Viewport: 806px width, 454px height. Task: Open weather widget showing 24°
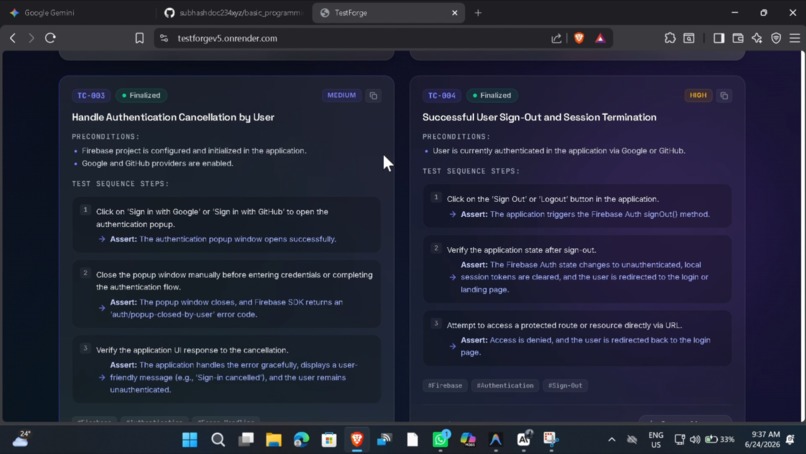point(22,439)
